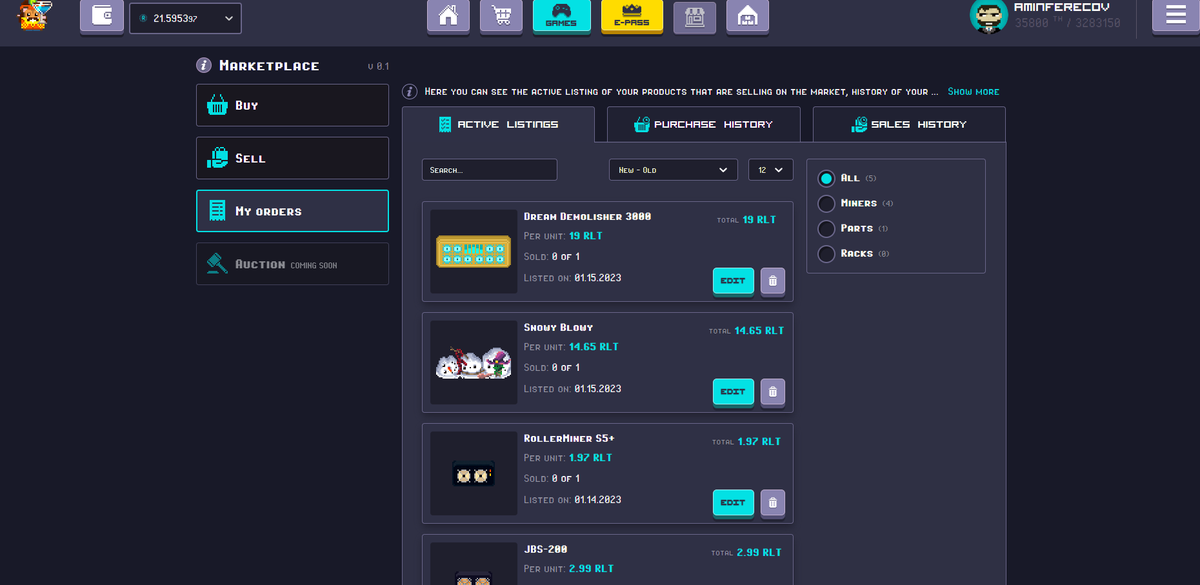Click the total 1.97 RLT value
1200x585 pixels.
click(759, 441)
